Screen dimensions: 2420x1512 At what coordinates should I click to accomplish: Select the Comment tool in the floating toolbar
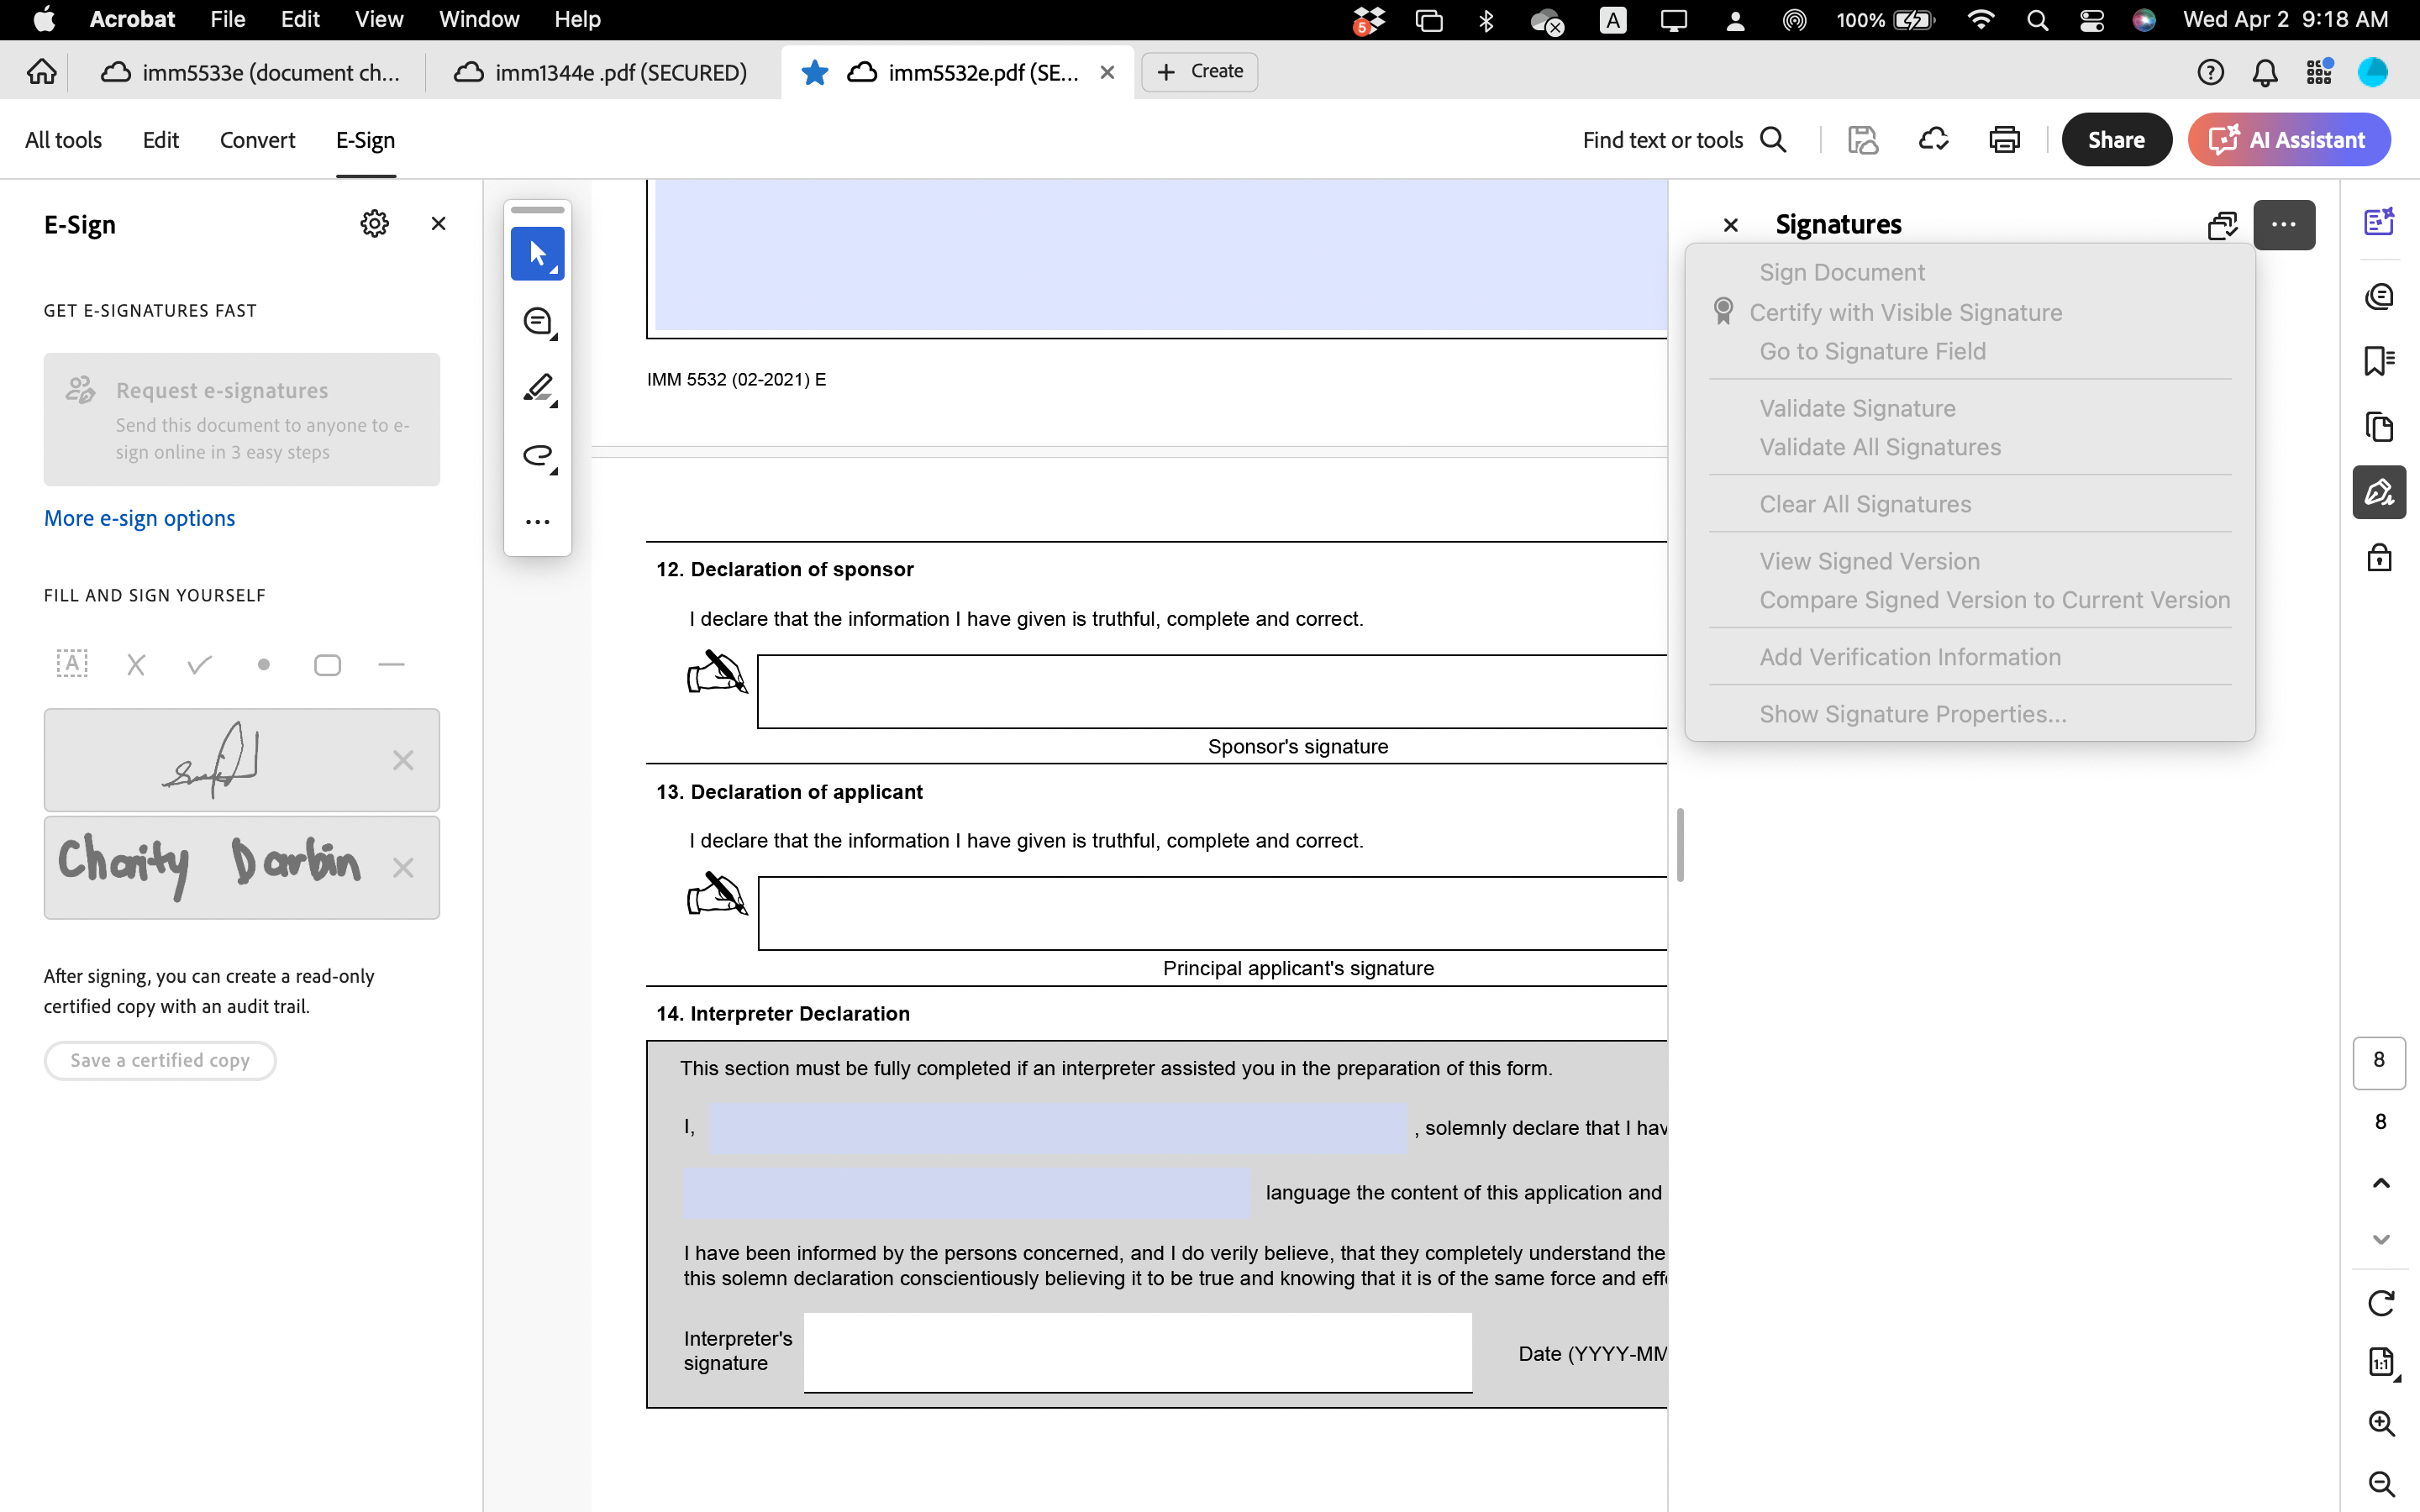click(x=538, y=322)
